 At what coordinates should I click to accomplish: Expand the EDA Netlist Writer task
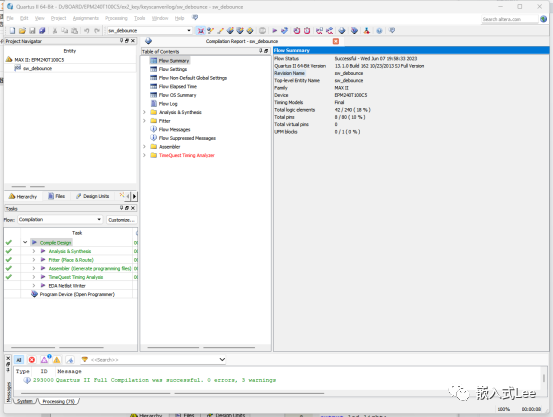(34, 285)
